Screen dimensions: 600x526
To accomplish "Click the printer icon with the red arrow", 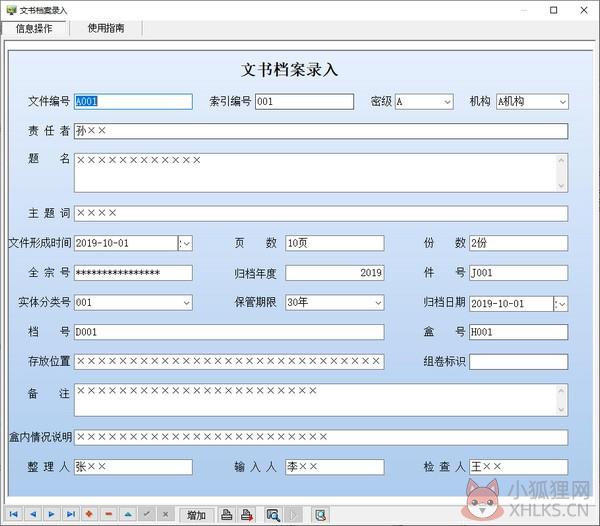I will pyautogui.click(x=247, y=515).
